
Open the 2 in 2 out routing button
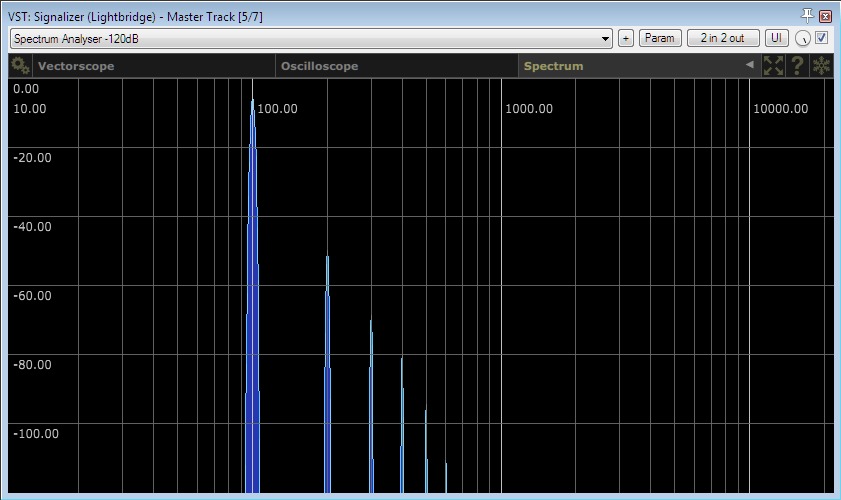722,38
